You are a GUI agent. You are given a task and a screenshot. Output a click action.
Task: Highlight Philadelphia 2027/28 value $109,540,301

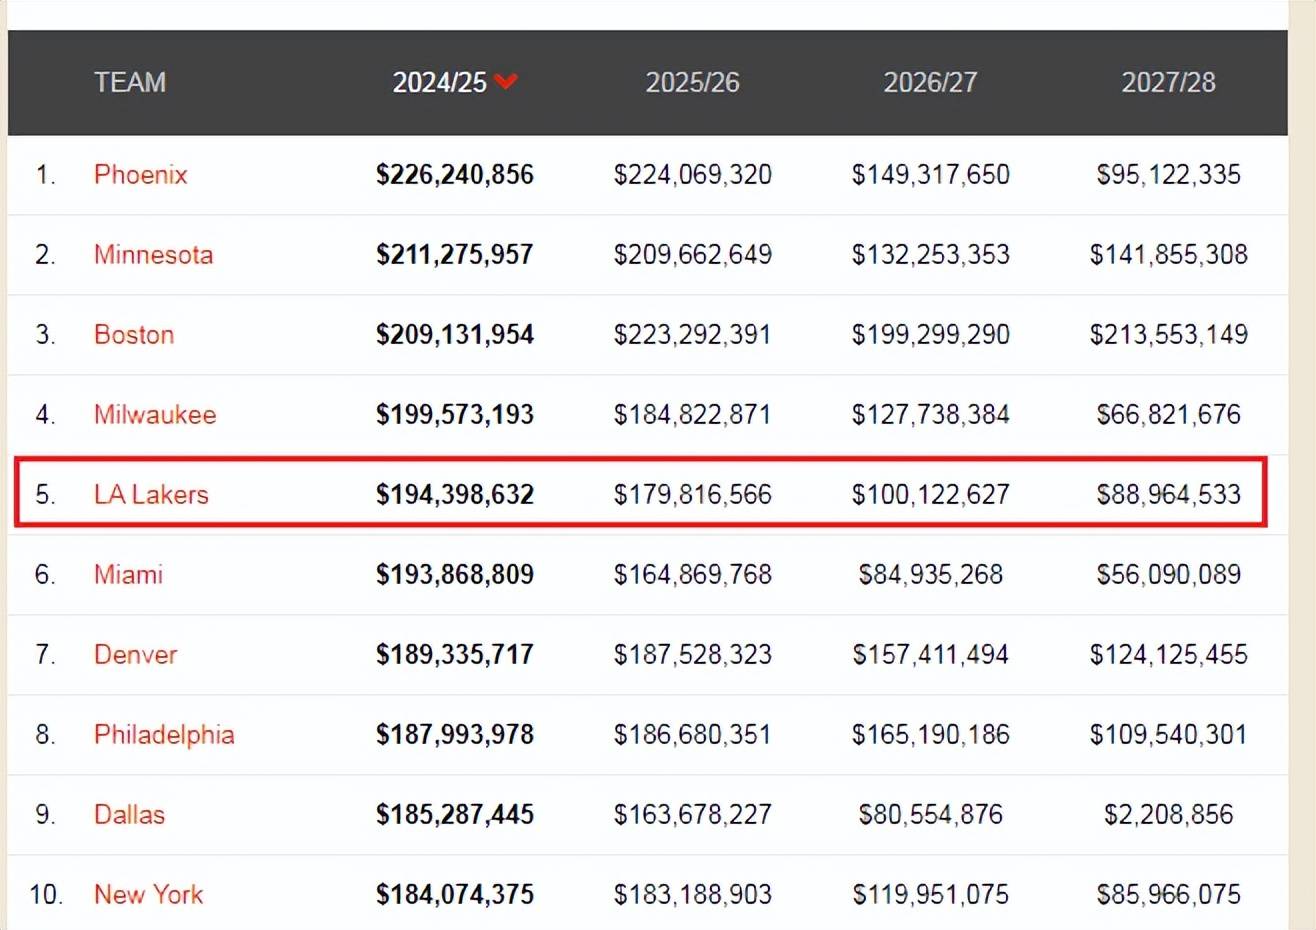pos(1169,735)
